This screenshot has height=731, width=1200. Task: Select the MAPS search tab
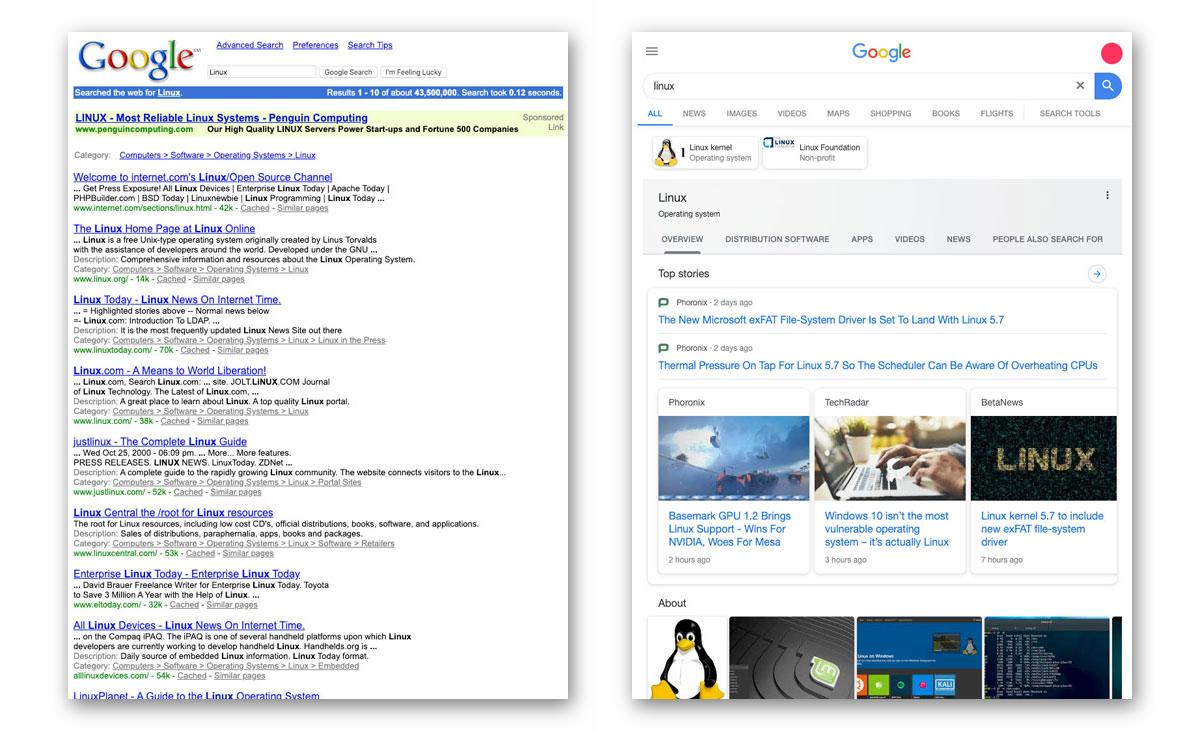coord(838,114)
